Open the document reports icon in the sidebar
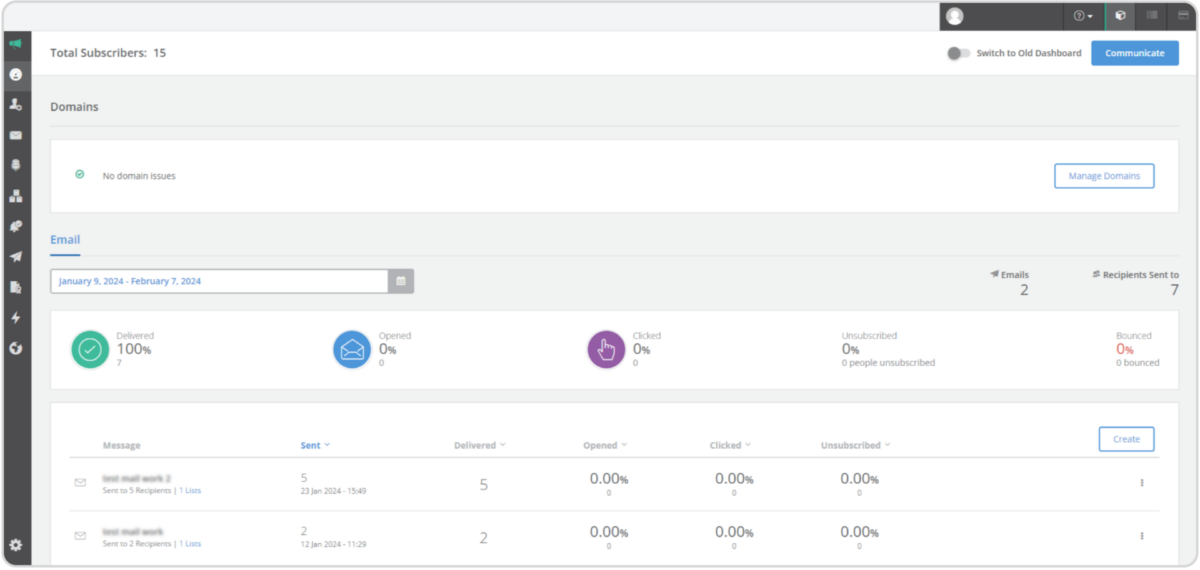Image resolution: width=1200 pixels, height=570 pixels. tap(15, 287)
